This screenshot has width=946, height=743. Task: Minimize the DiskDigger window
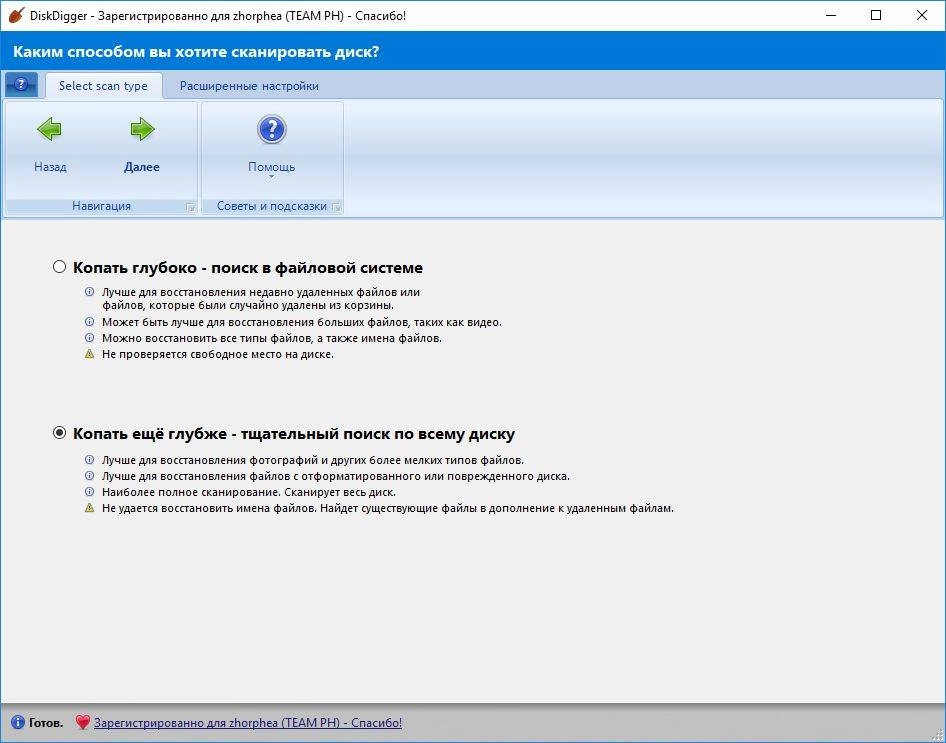click(x=831, y=15)
